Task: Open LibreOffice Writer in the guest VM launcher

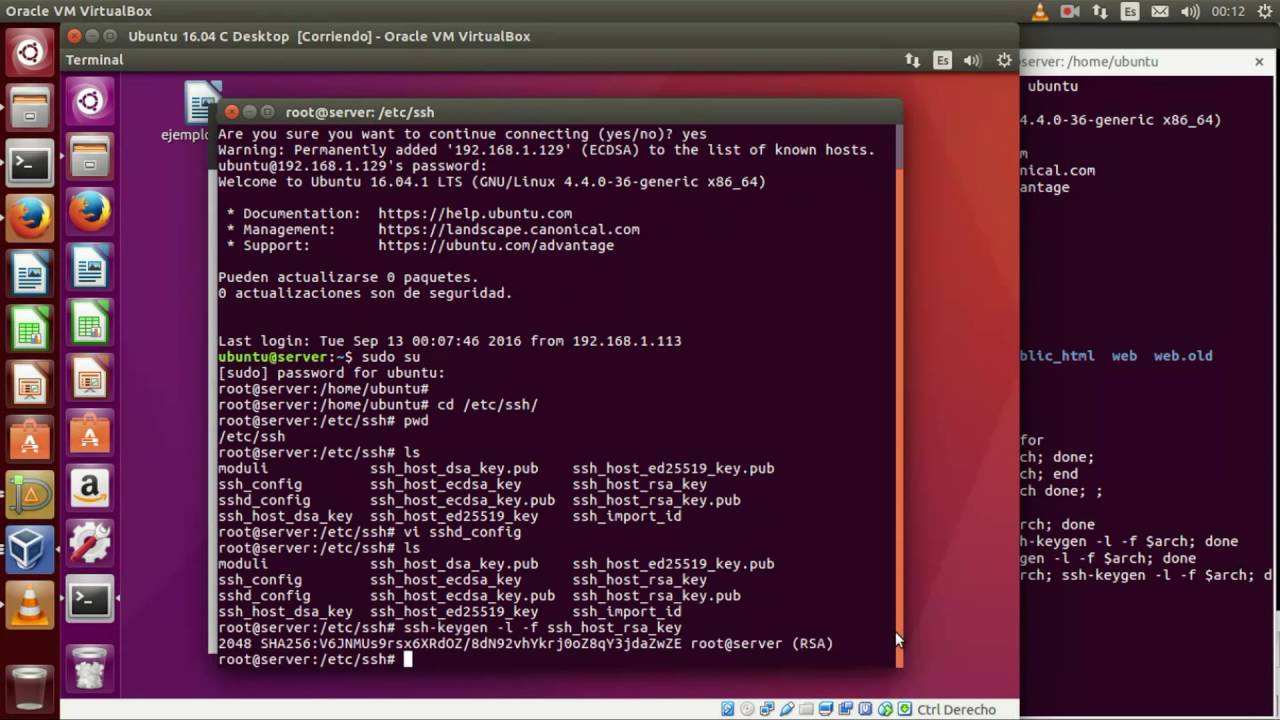Action: point(90,268)
